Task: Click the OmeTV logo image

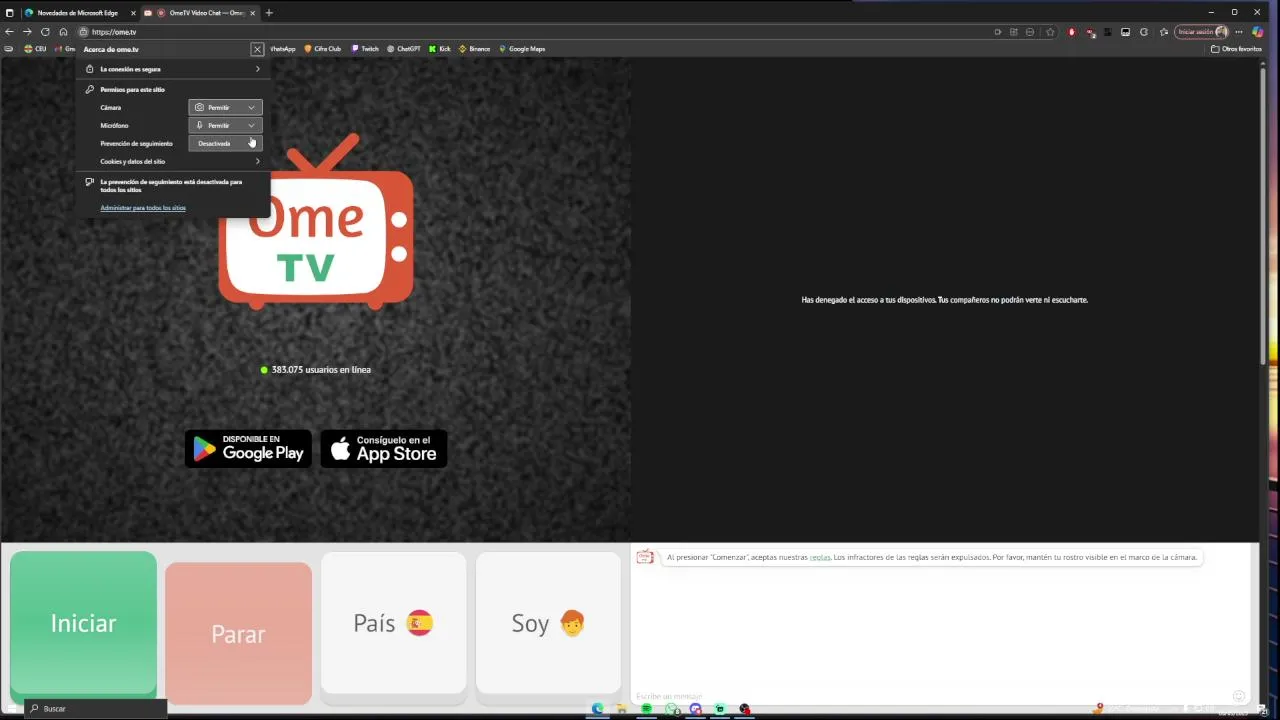Action: click(x=316, y=222)
